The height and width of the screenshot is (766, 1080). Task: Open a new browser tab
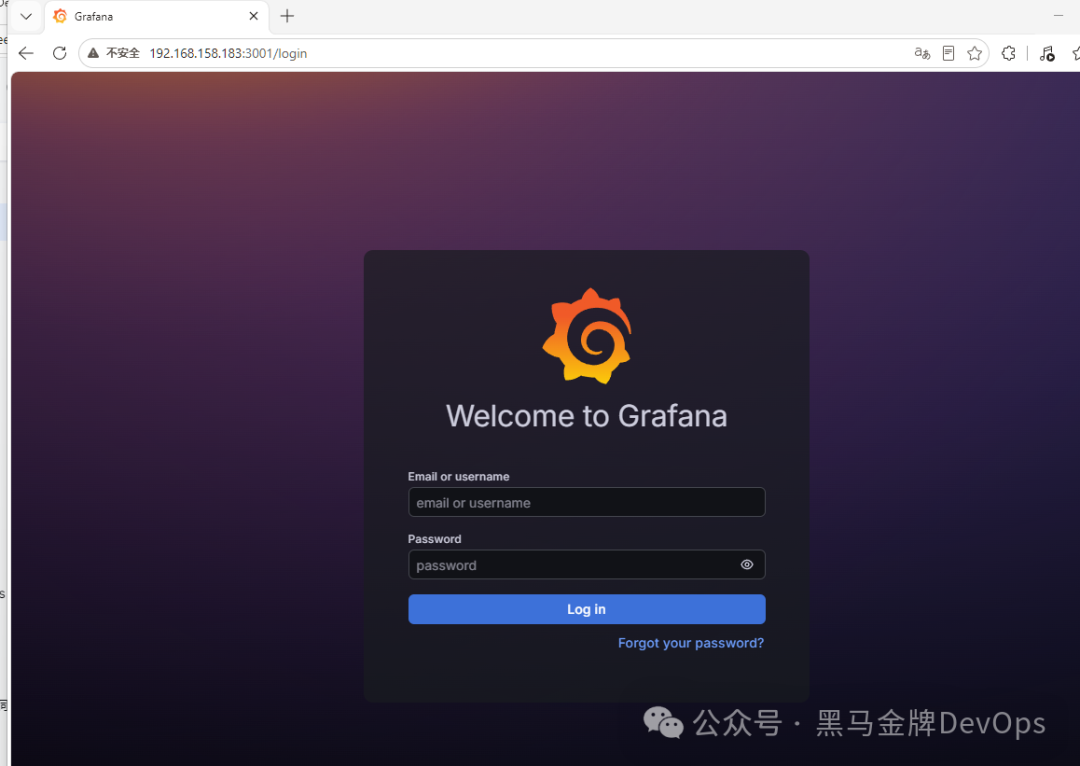pyautogui.click(x=287, y=16)
